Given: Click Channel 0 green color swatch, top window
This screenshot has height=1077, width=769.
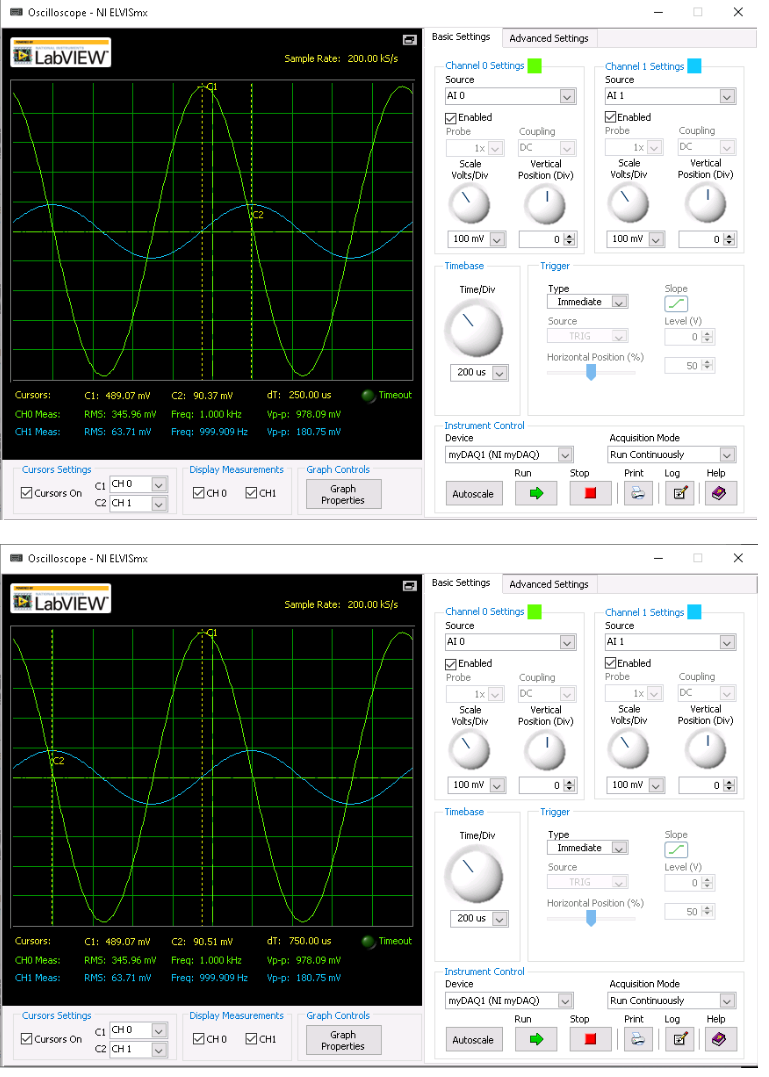Looking at the screenshot, I should click(534, 67).
